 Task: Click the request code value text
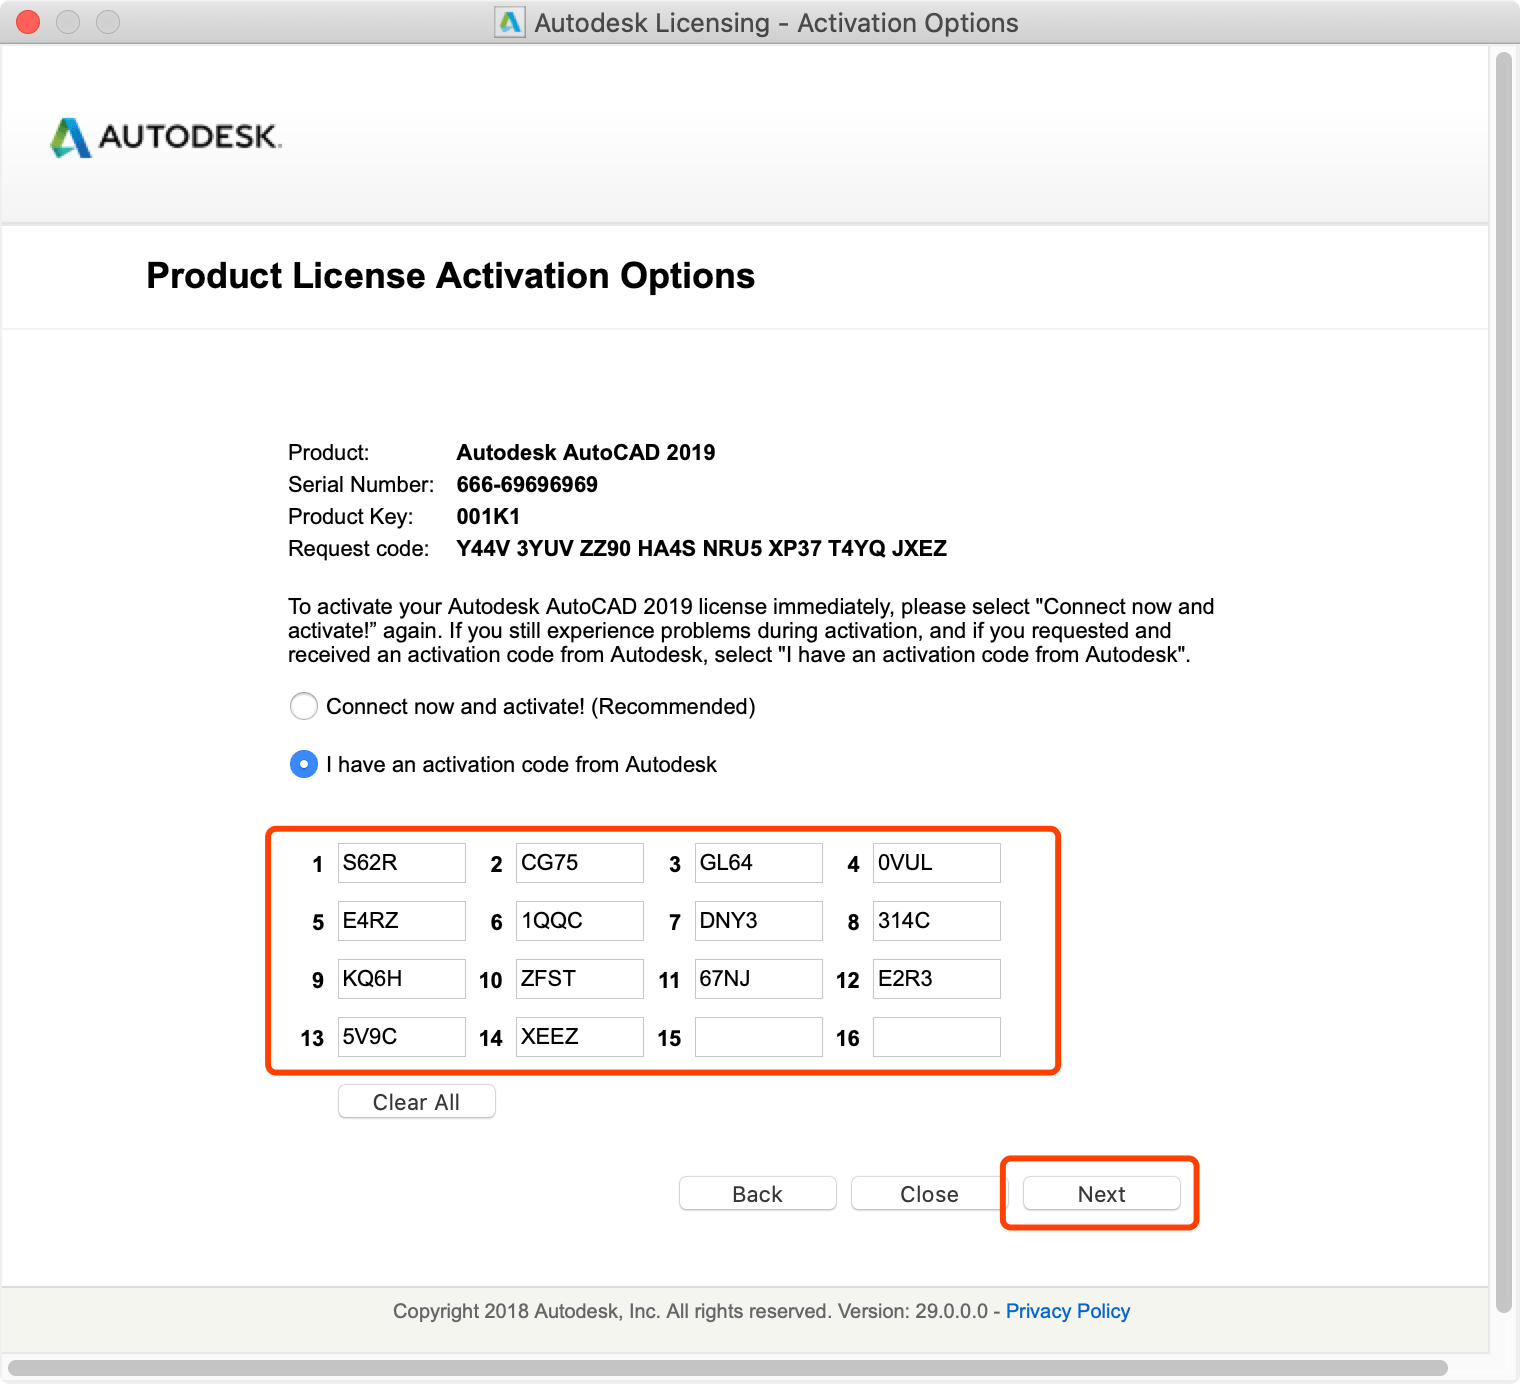[x=701, y=548]
